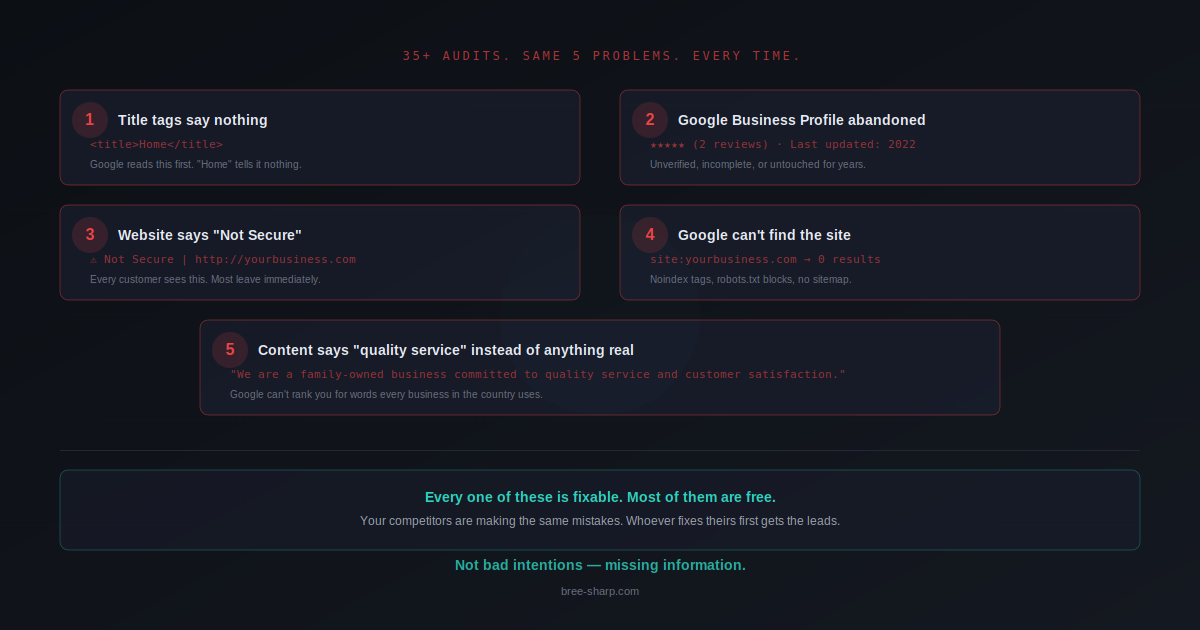Select the number 3 circle badge
This screenshot has width=1200, height=630.
point(90,235)
